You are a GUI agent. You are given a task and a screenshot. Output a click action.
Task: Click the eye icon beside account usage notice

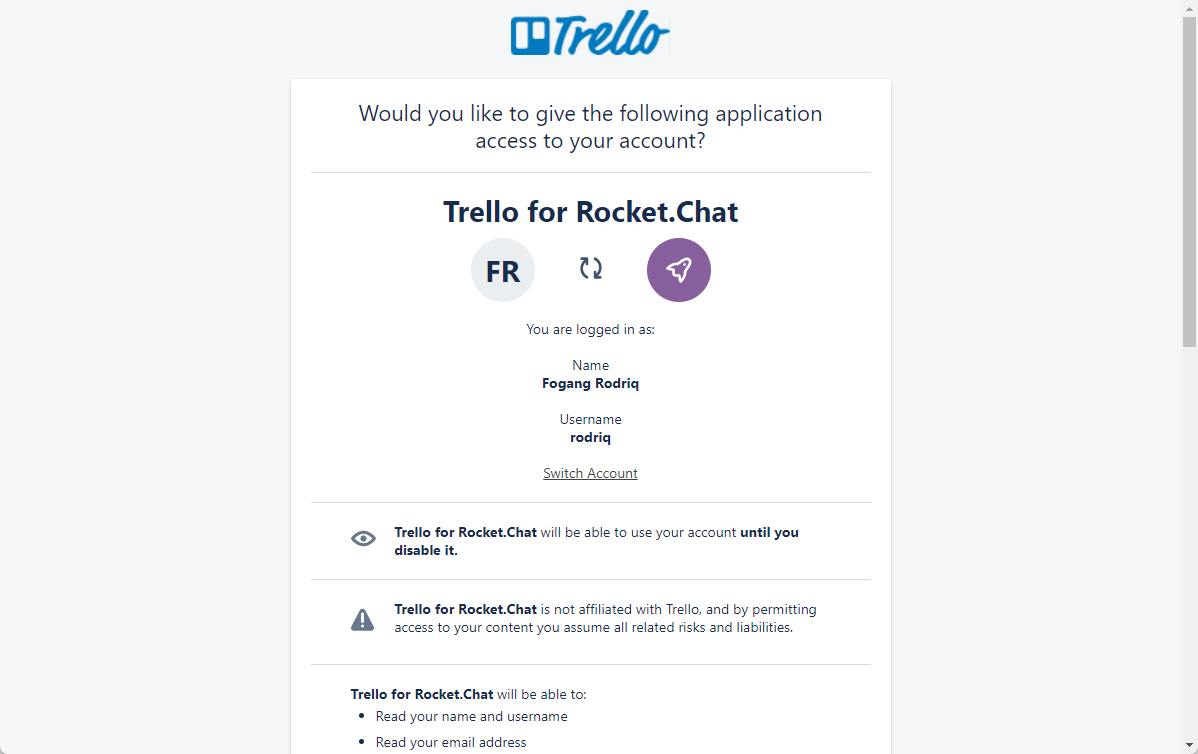tap(363, 539)
